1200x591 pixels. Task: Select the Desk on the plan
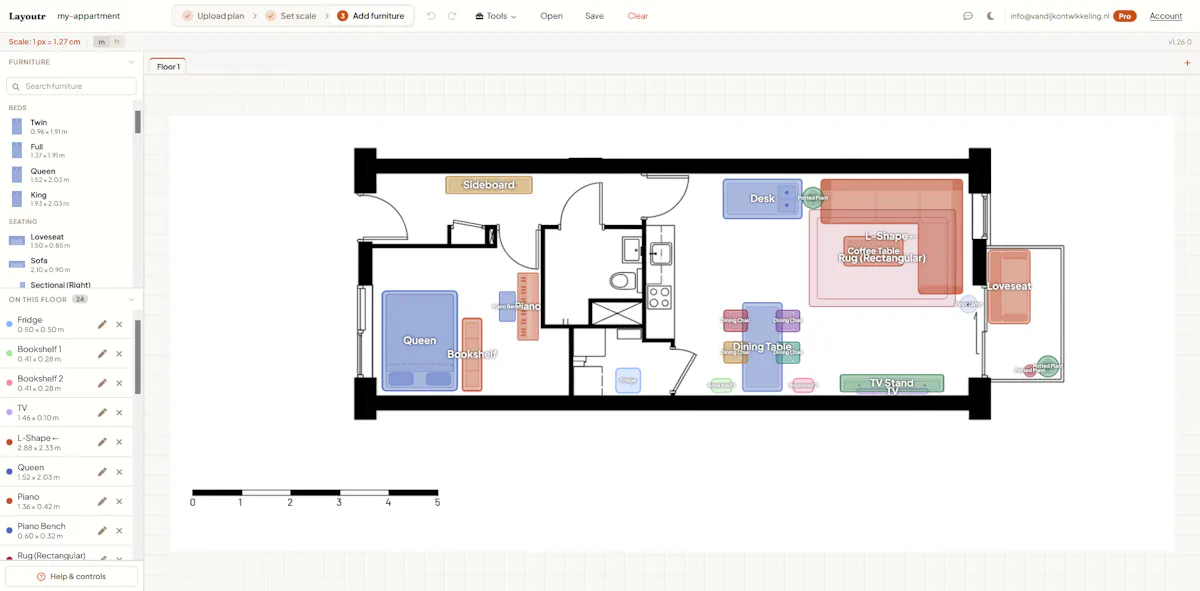(762, 198)
